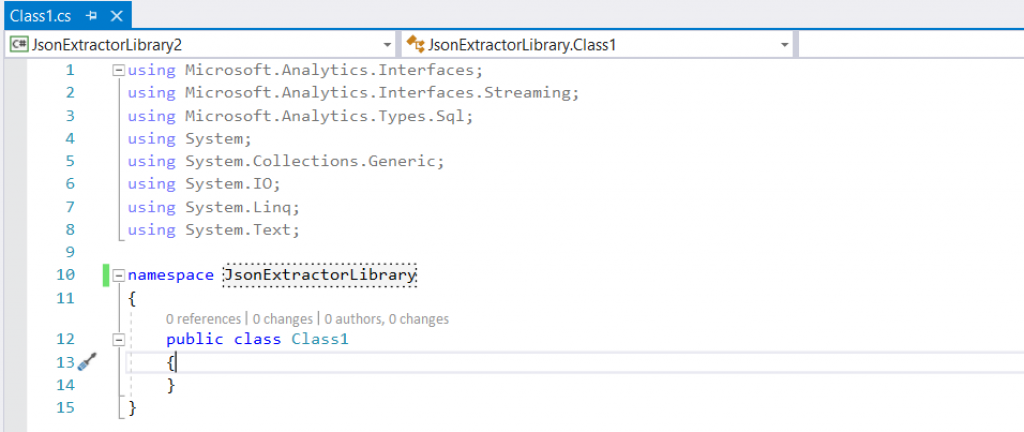Pin the Class1.cs document tab
Screen dimensions: 1024x432
(92, 16)
